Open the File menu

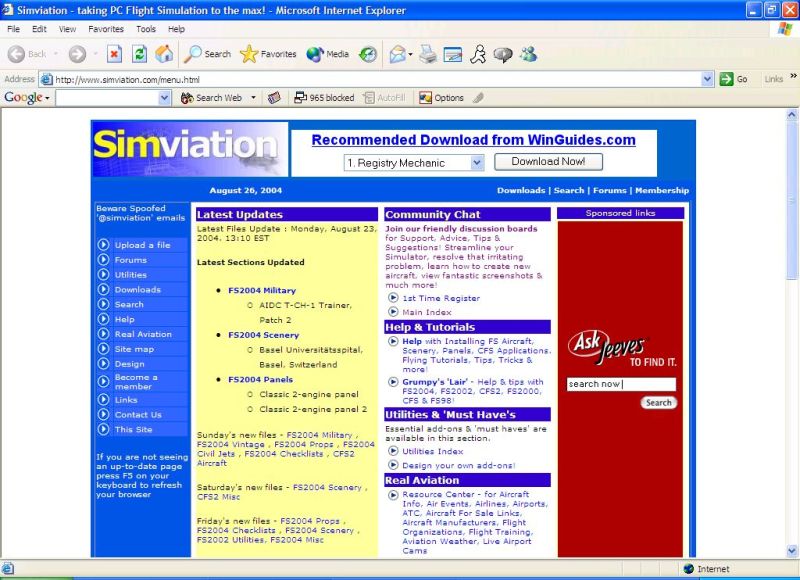point(14,29)
